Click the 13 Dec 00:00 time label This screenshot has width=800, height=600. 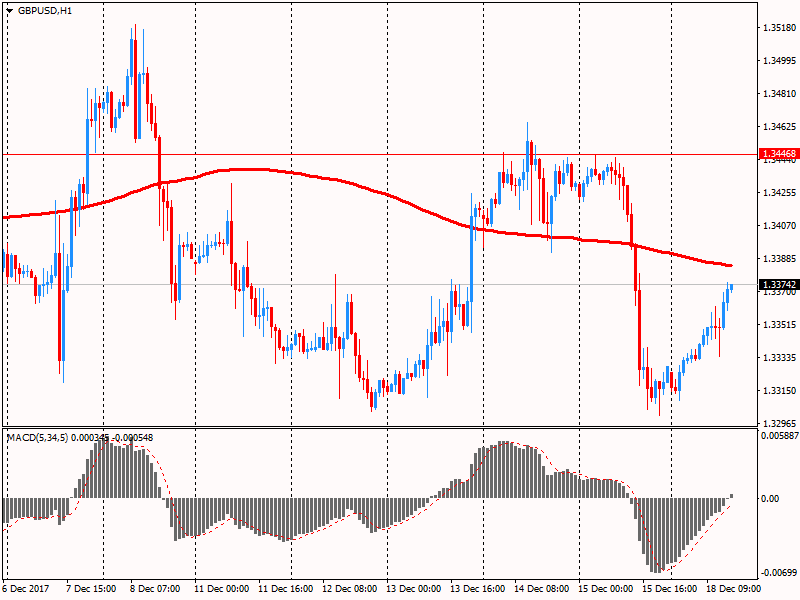point(413,588)
